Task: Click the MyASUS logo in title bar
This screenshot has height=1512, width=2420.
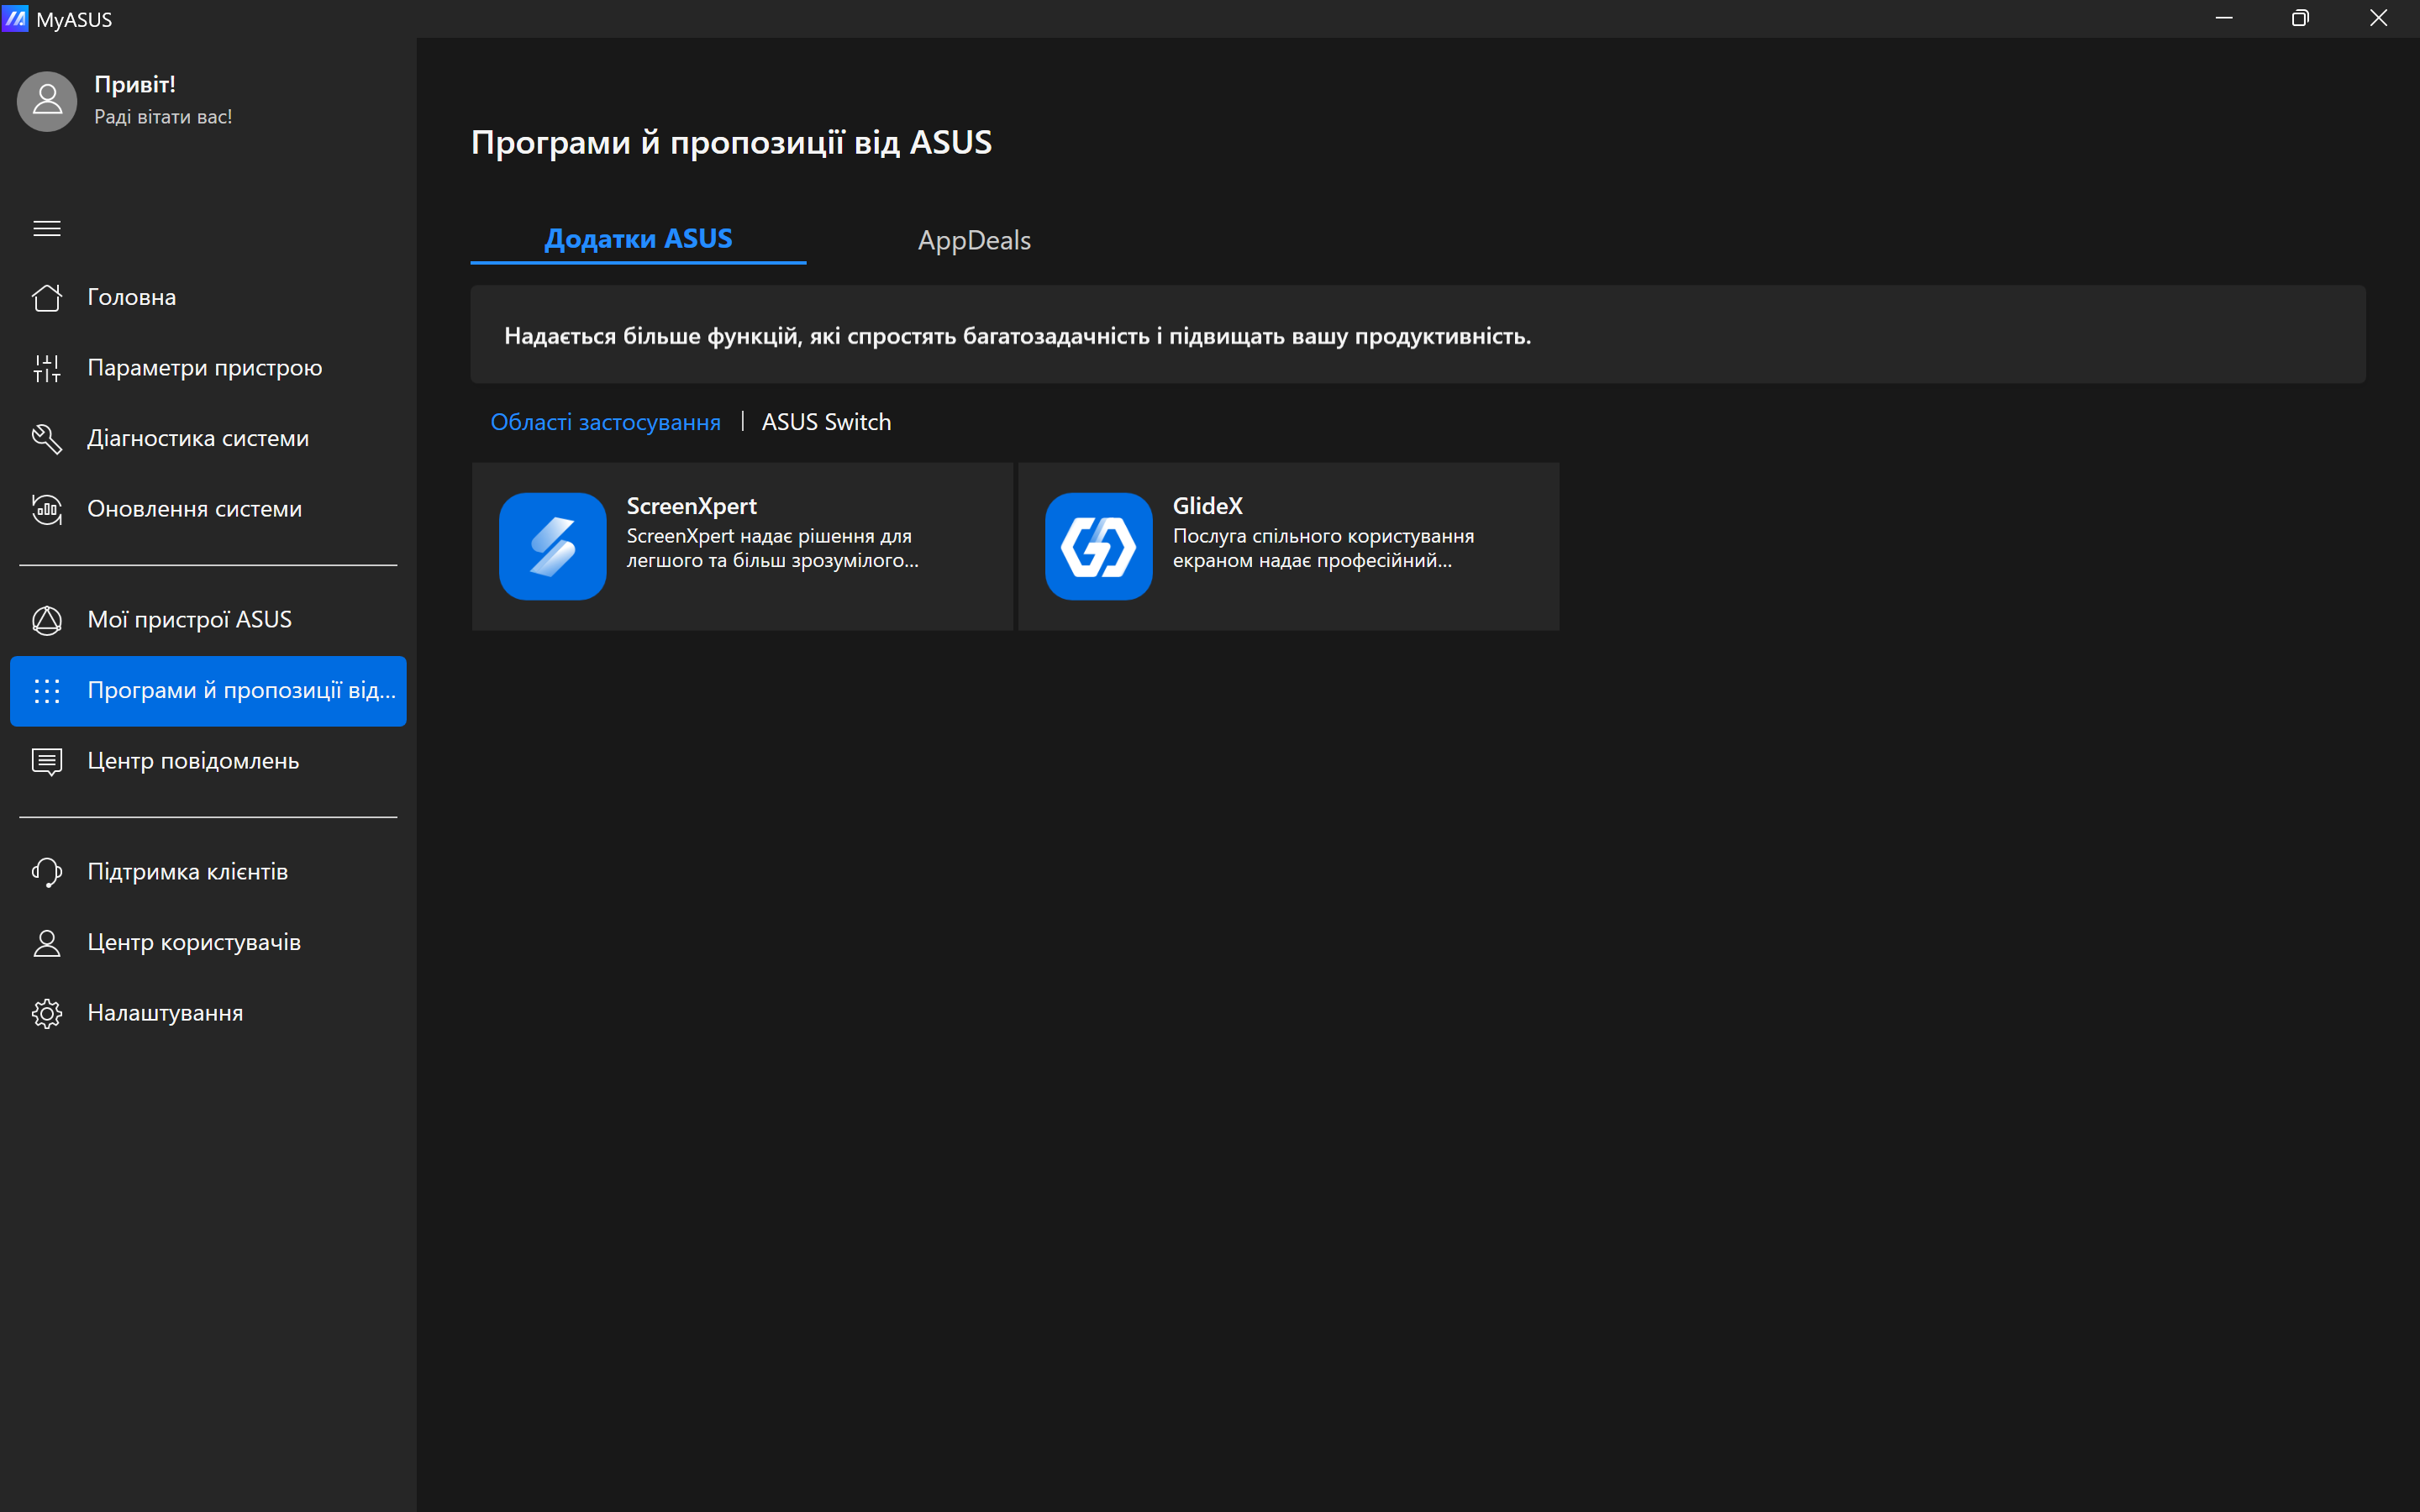Action: (x=16, y=18)
